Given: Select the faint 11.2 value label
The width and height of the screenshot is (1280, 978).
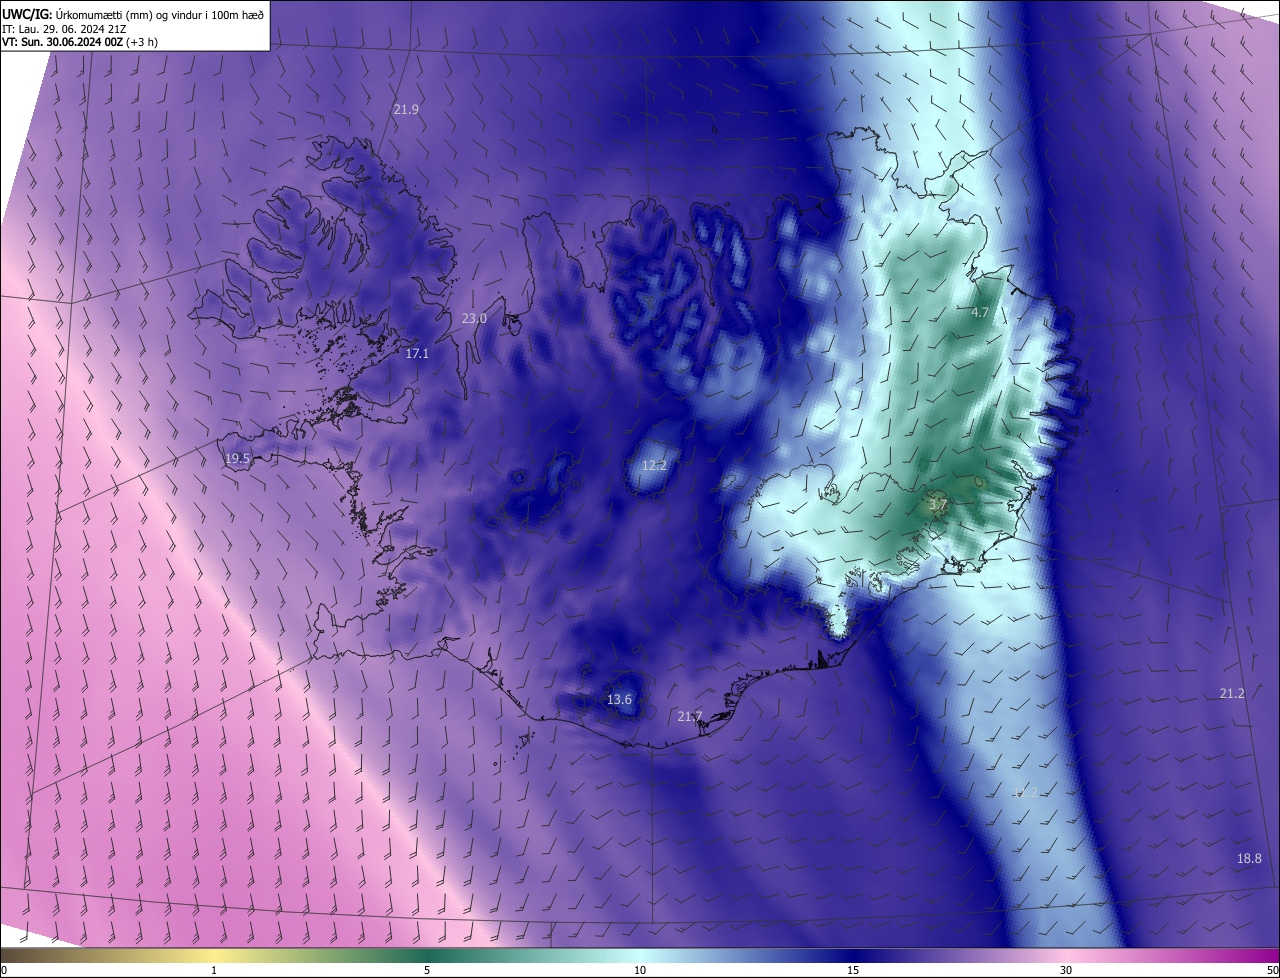Looking at the screenshot, I should click(1025, 792).
